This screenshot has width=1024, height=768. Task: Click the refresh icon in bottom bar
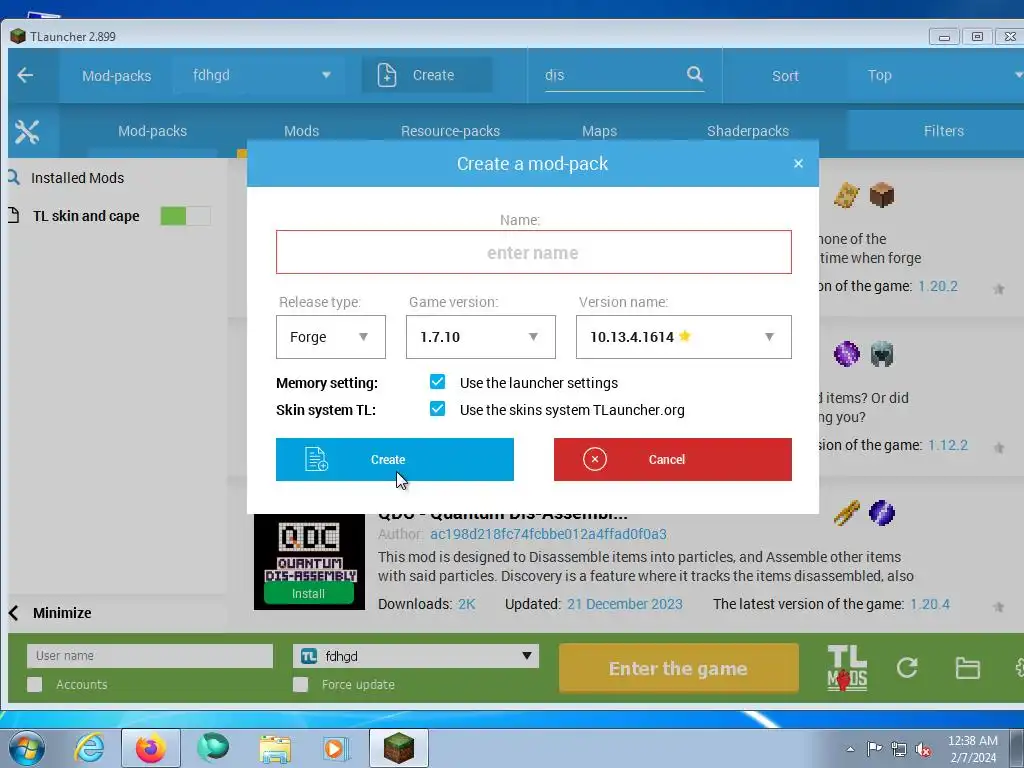tap(906, 667)
